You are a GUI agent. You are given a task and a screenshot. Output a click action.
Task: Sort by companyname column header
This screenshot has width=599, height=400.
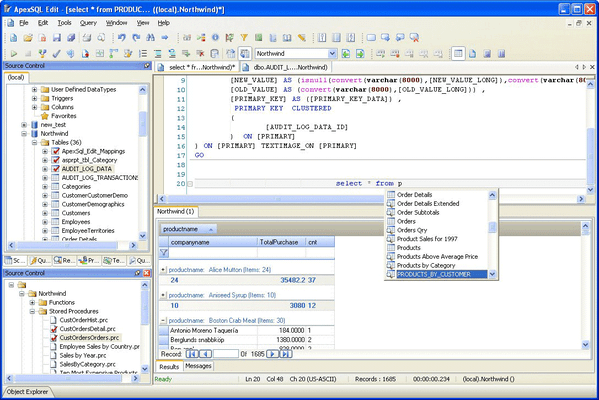[x=213, y=242]
